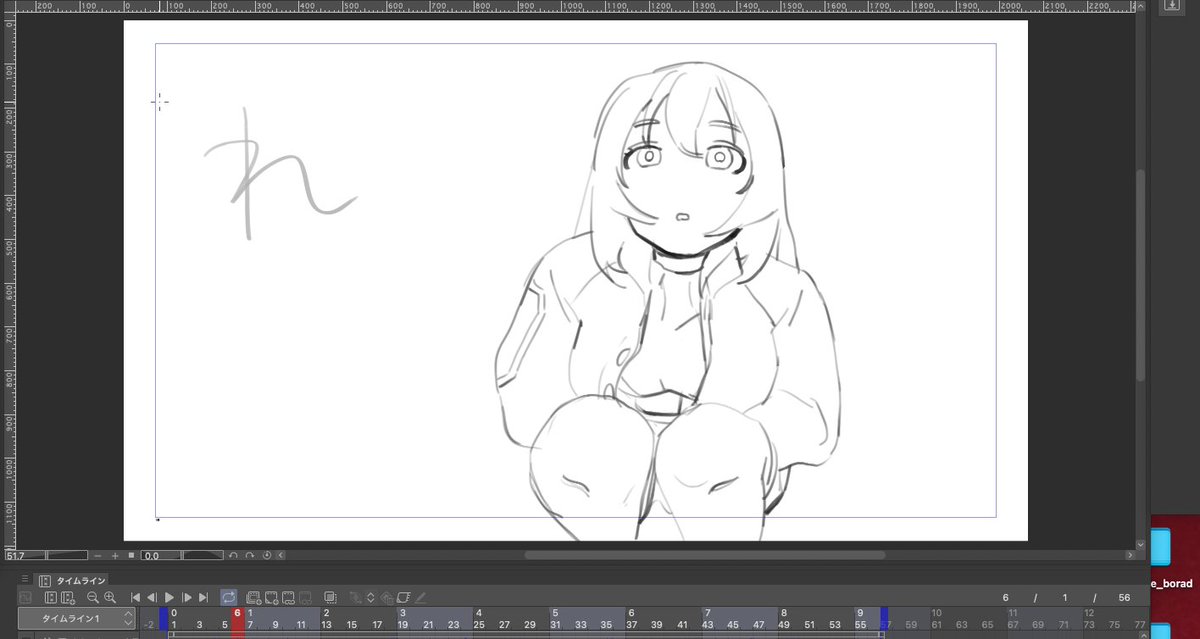Toggle loop playback

[x=228, y=597]
